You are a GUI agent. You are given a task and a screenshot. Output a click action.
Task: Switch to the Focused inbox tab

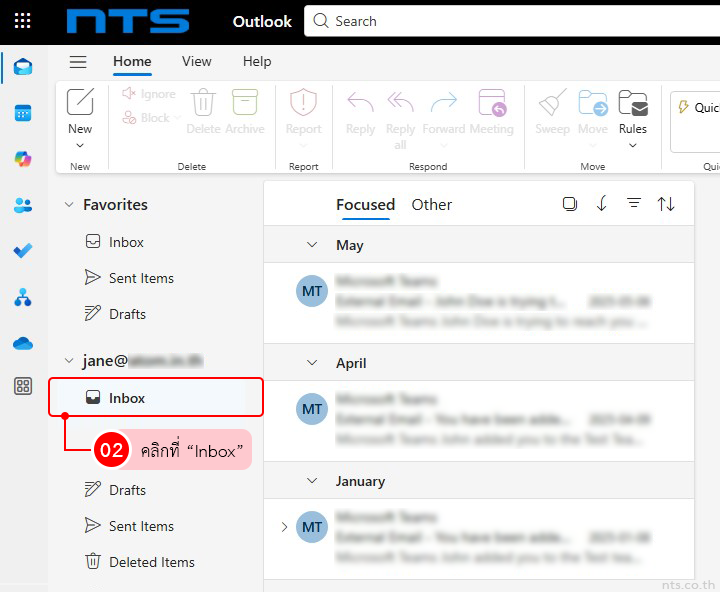click(366, 204)
